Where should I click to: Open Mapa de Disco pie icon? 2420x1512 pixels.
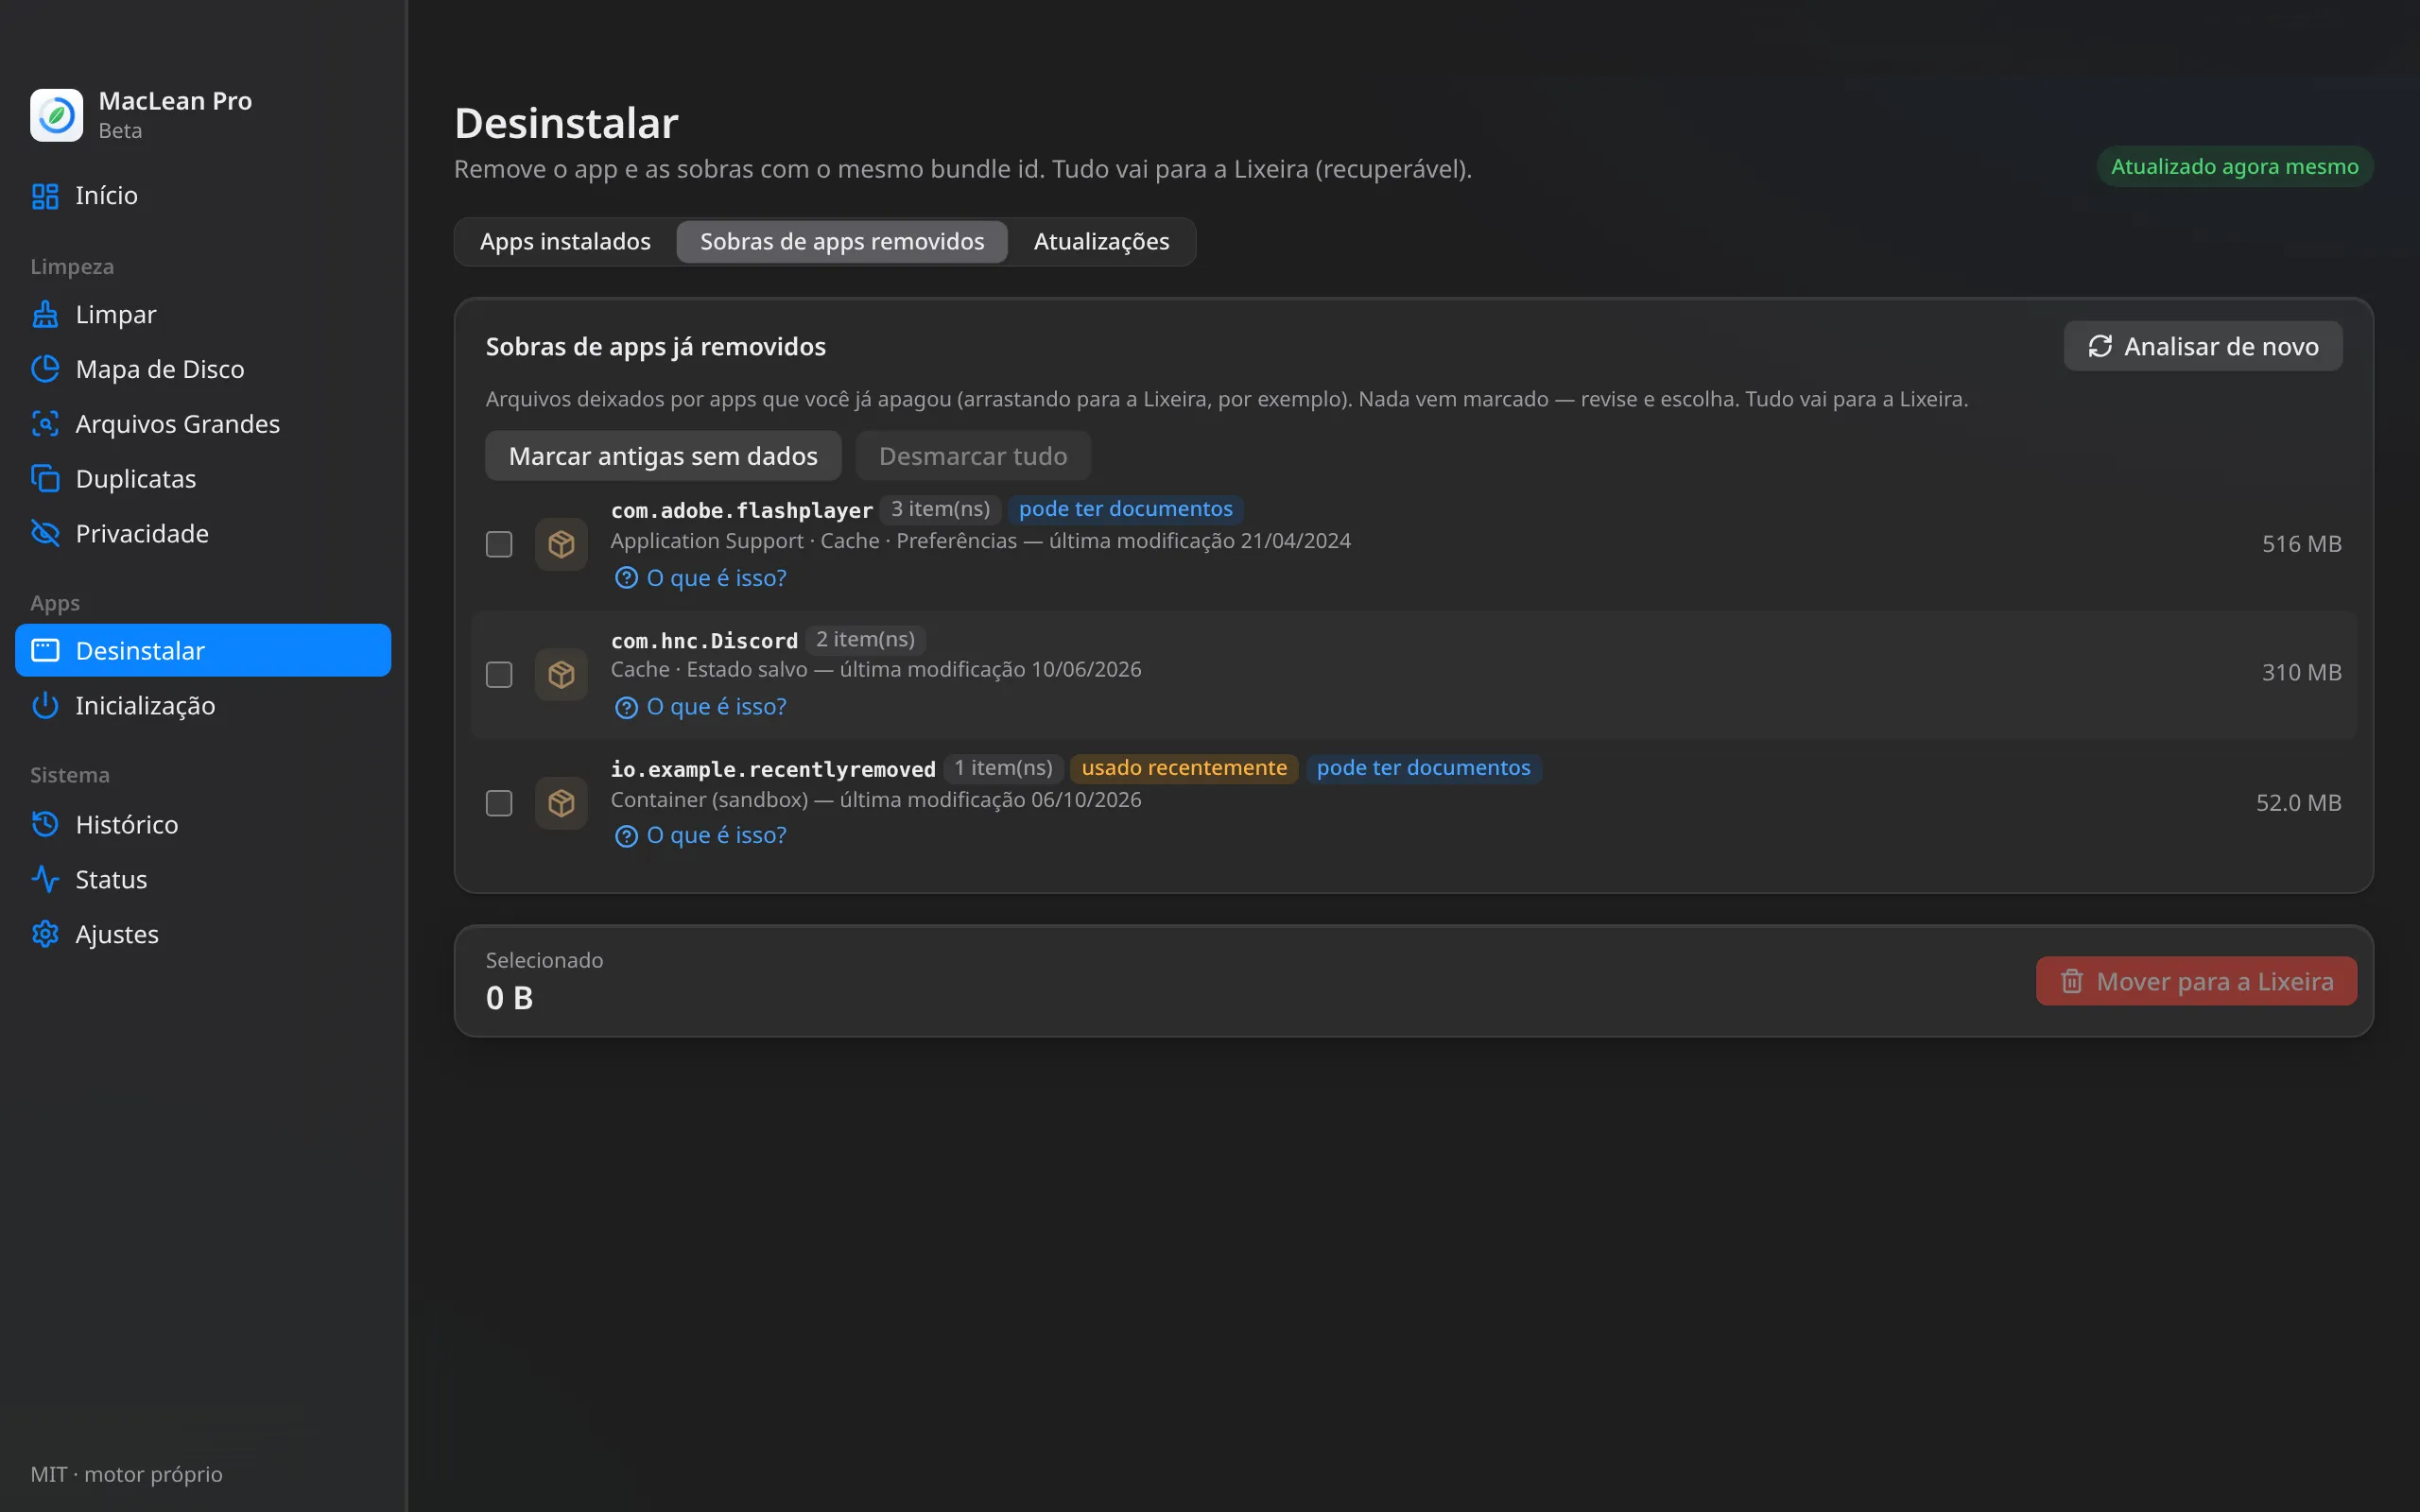point(45,369)
